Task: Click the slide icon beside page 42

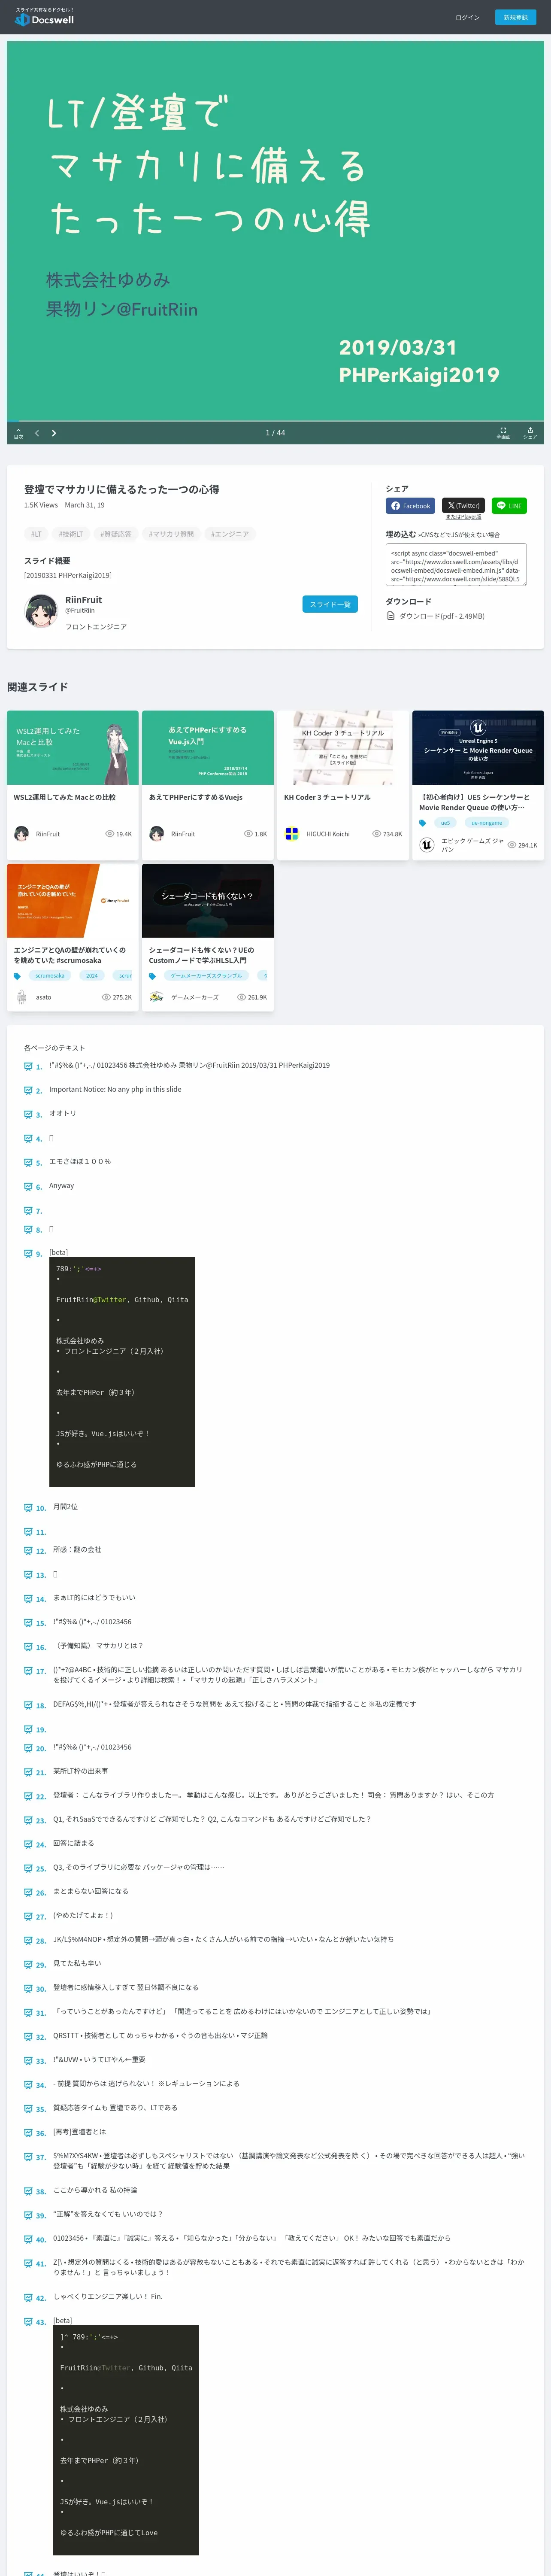Action: [28, 2297]
